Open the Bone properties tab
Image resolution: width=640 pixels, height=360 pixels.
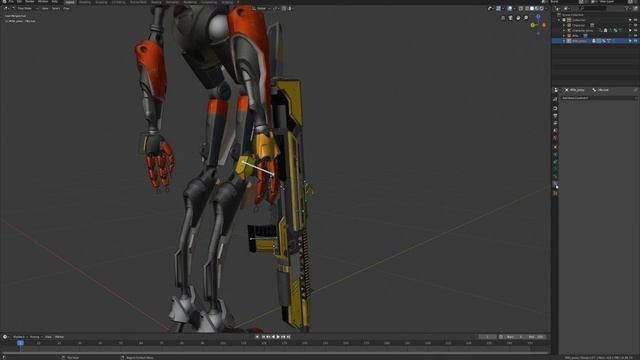click(555, 176)
